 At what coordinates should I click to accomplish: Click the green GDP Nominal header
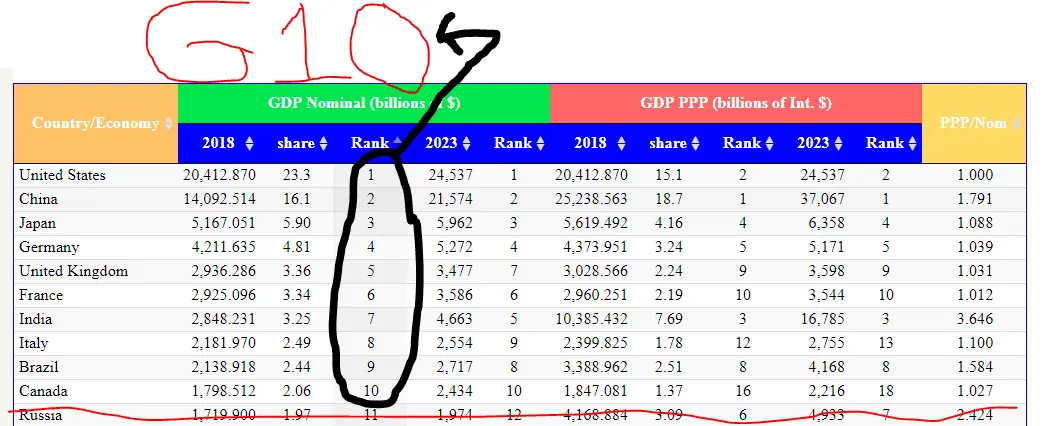[363, 102]
